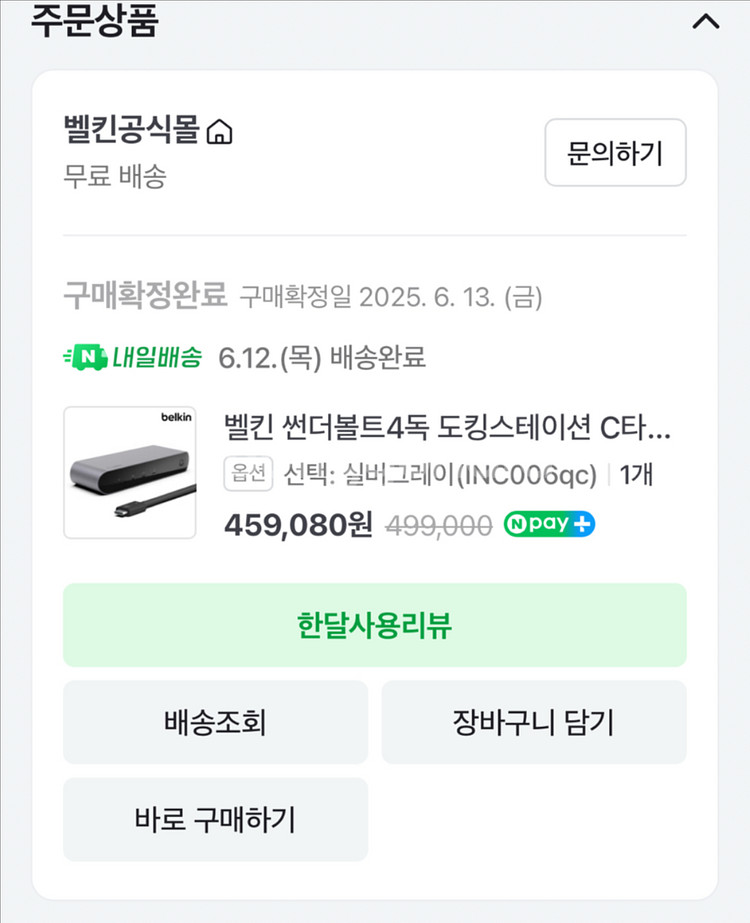
Task: Click the 주문상품 section header
Action: (x=95, y=21)
